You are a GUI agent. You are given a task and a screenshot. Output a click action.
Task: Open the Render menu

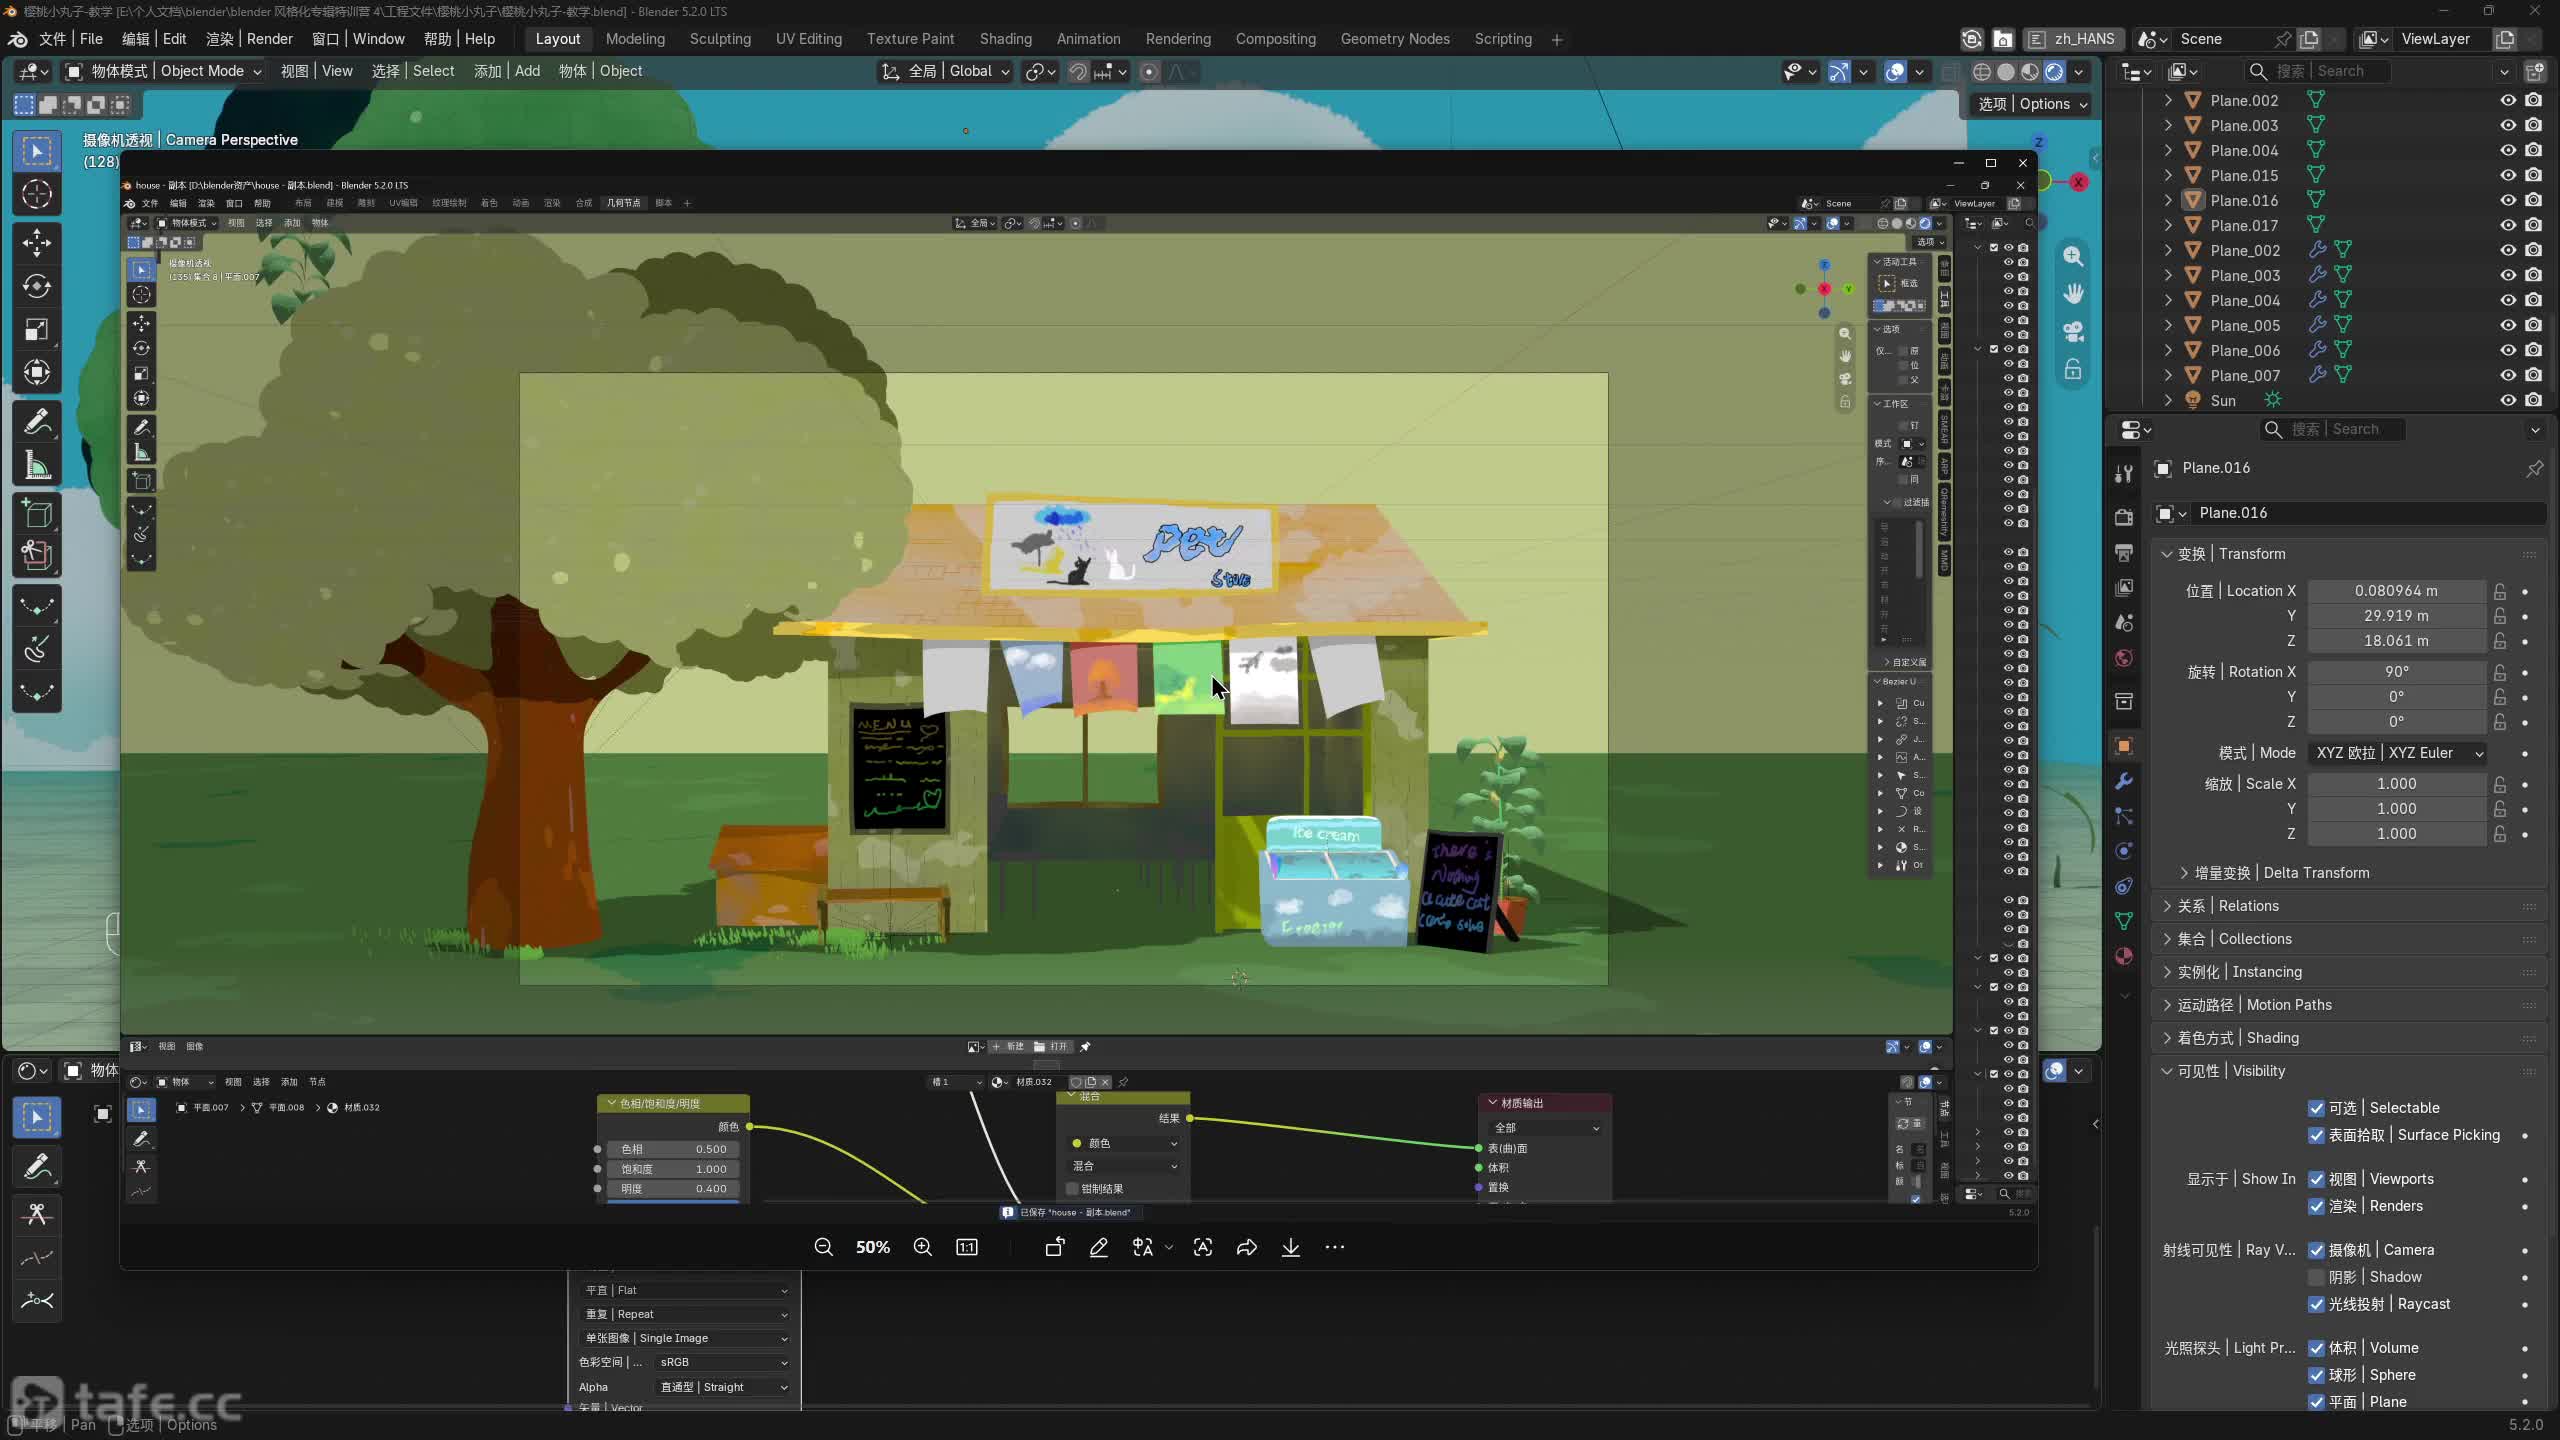(249, 39)
